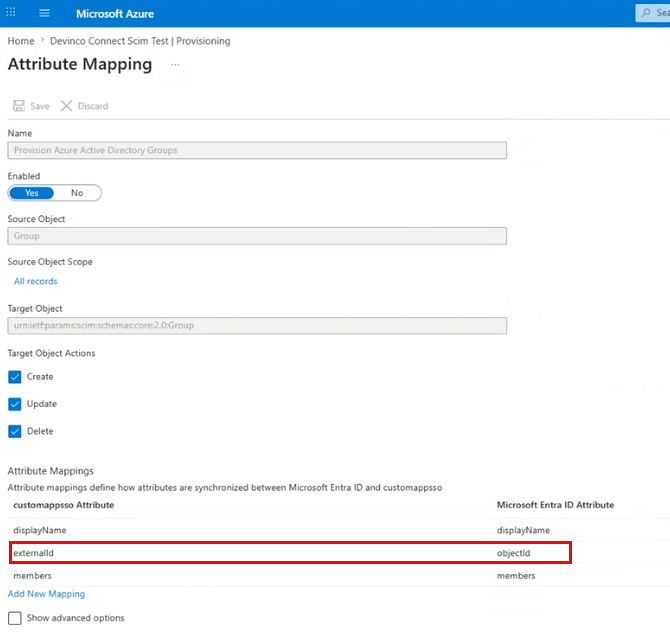
Task: Click the Source Object Group field
Action: [x=257, y=236]
